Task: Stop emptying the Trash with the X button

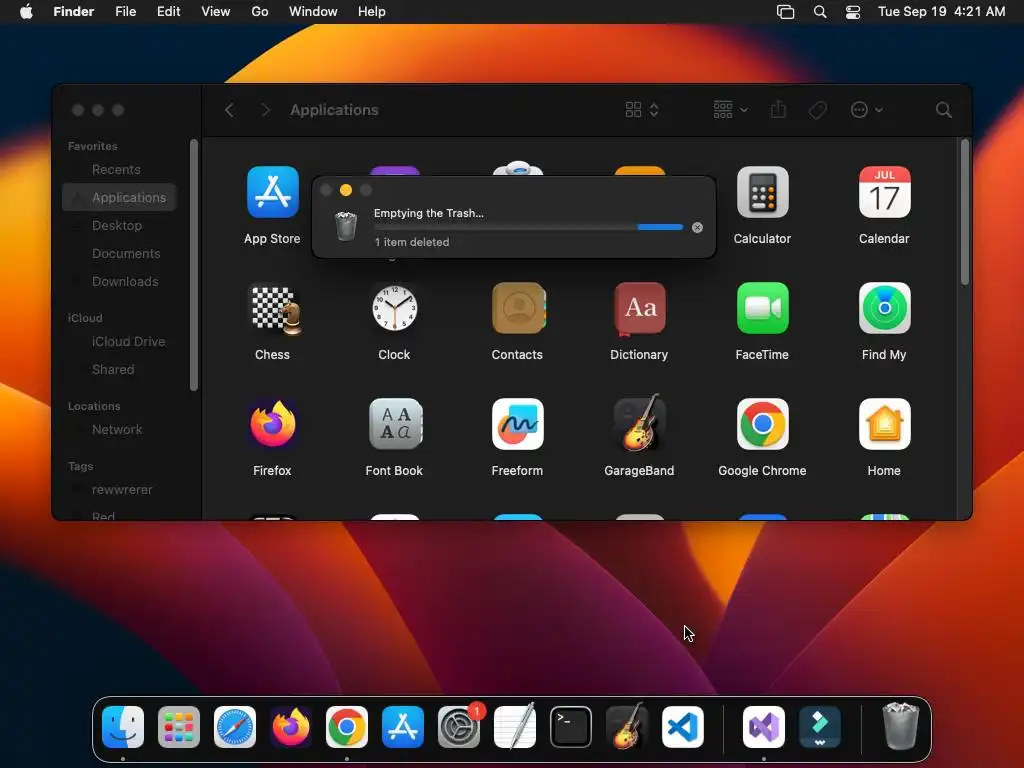Action: (697, 227)
